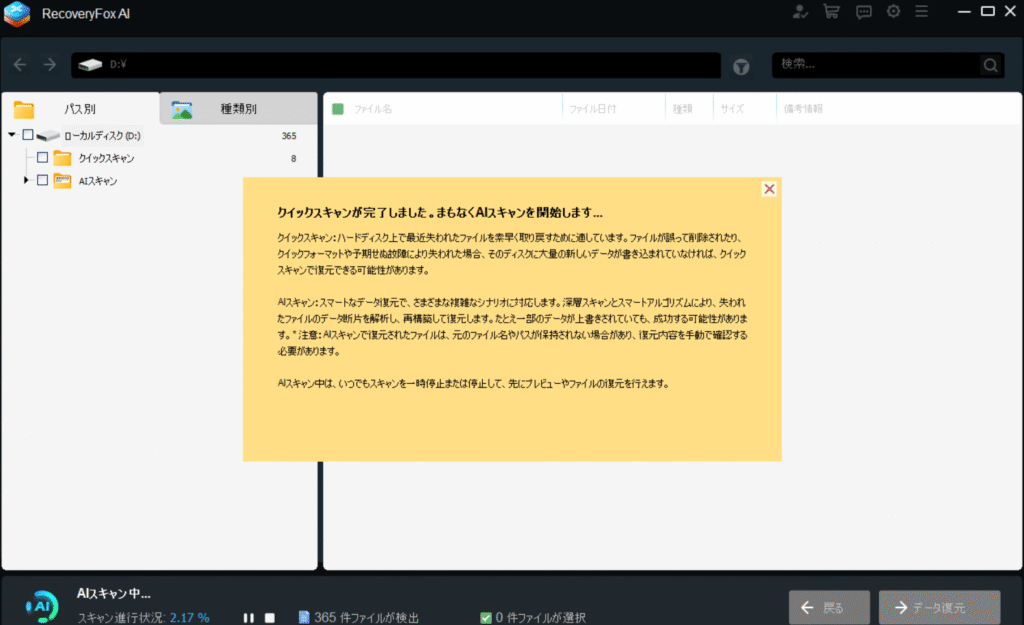Tick the クイックスキャン folder checkbox
1024x625 pixels.
click(42, 158)
